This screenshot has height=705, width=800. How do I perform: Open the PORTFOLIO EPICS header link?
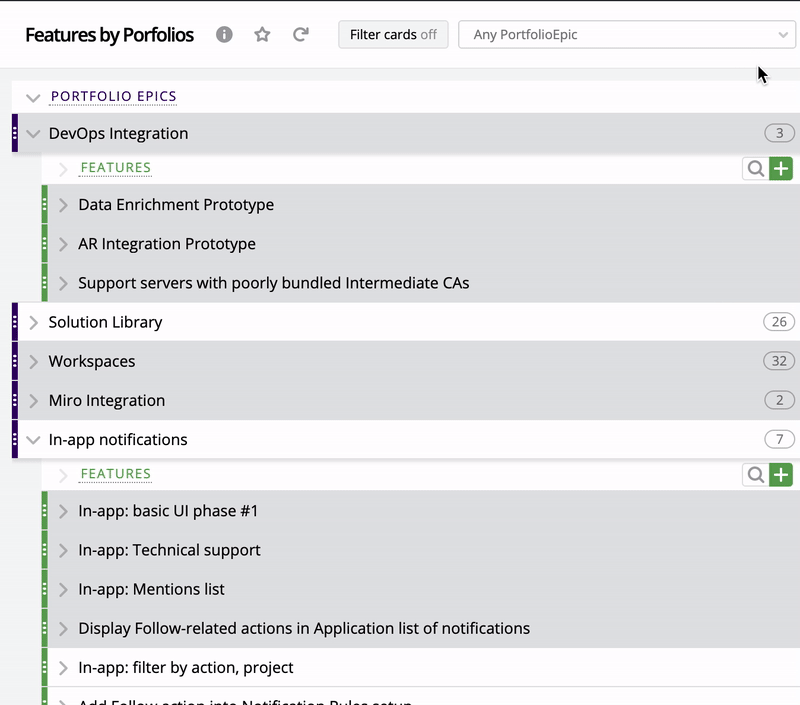113,97
